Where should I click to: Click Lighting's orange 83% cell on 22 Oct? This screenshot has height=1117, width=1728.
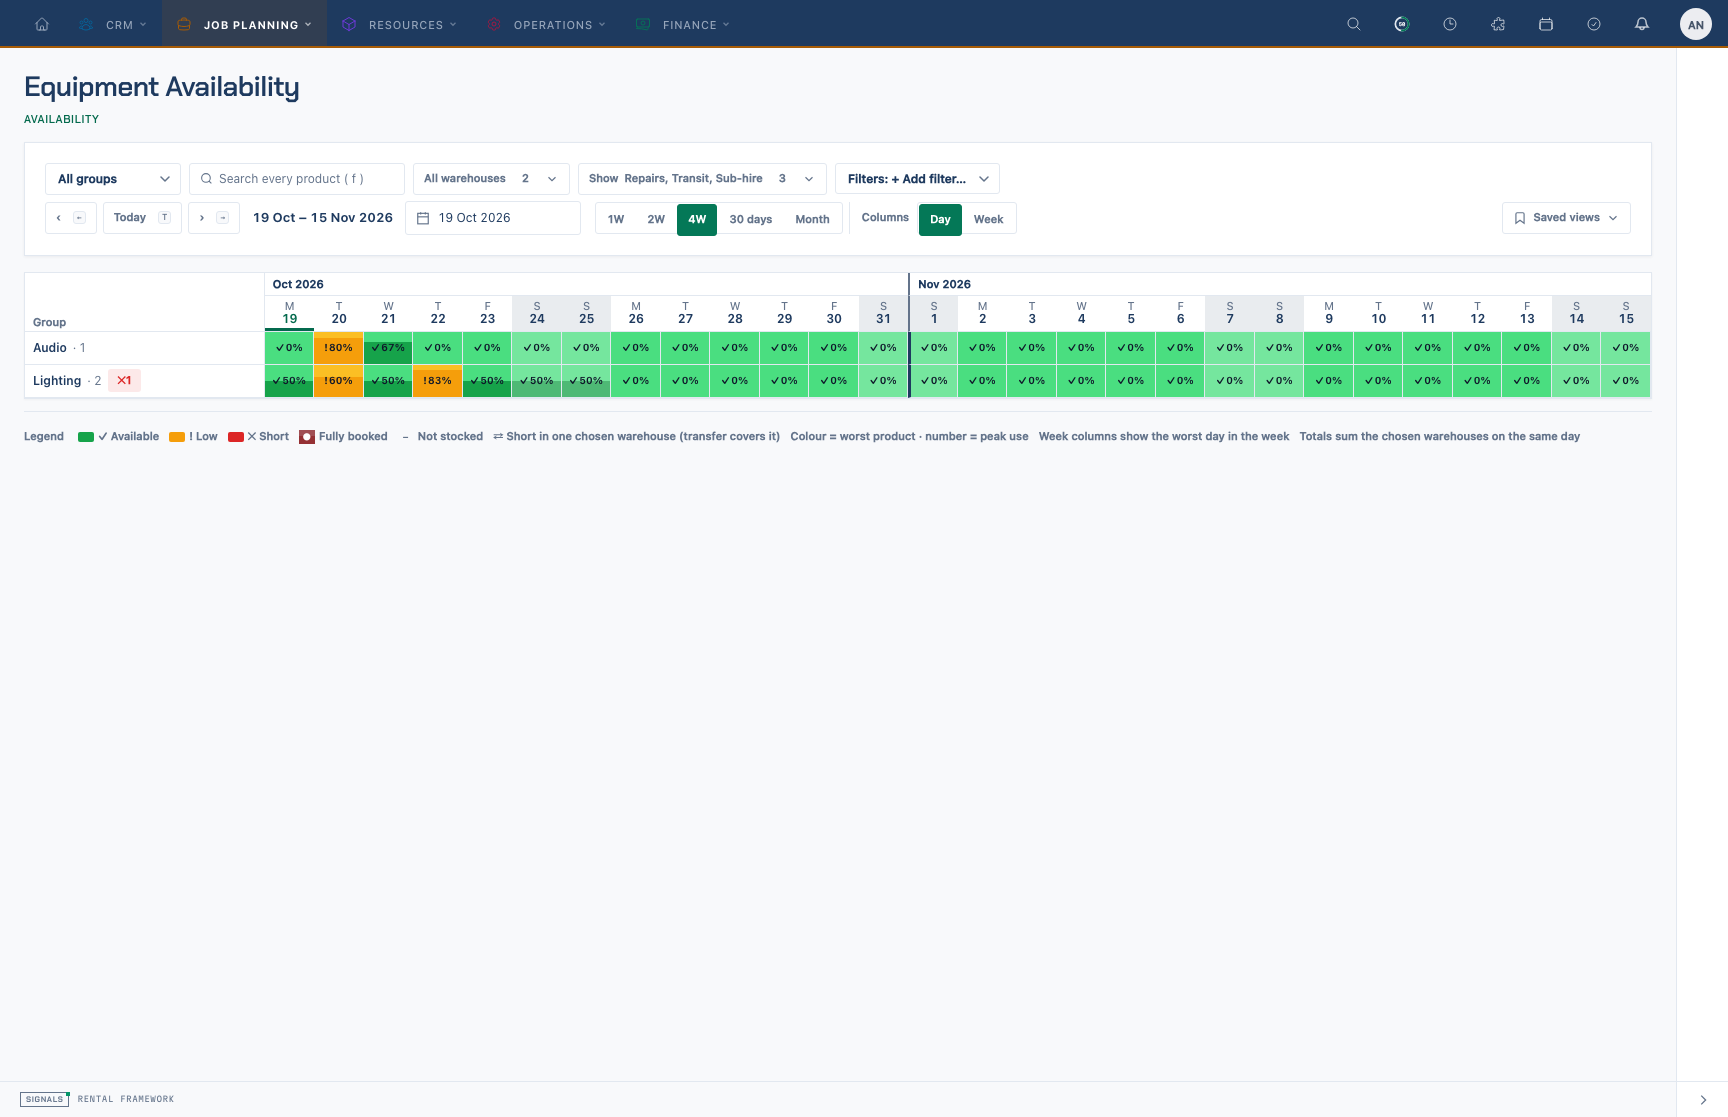[438, 381]
